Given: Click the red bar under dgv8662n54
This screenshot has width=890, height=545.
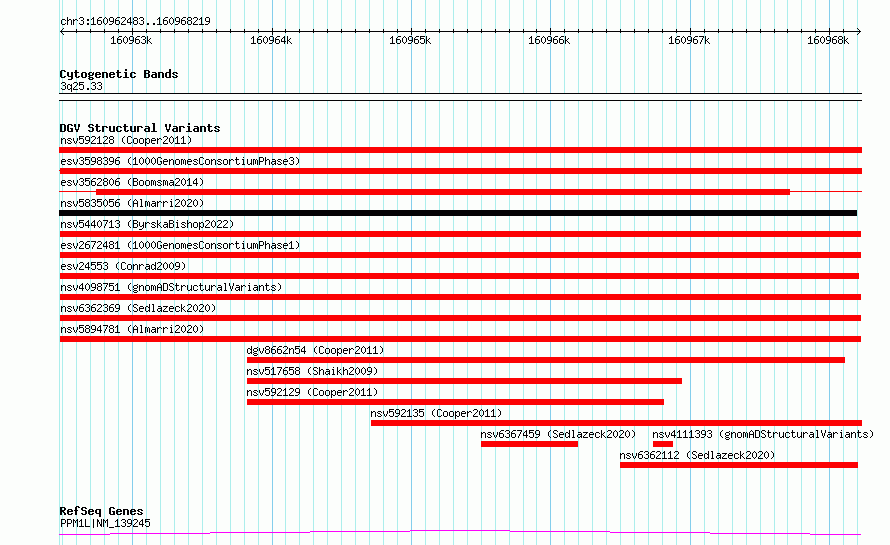Looking at the screenshot, I should click(x=545, y=360).
